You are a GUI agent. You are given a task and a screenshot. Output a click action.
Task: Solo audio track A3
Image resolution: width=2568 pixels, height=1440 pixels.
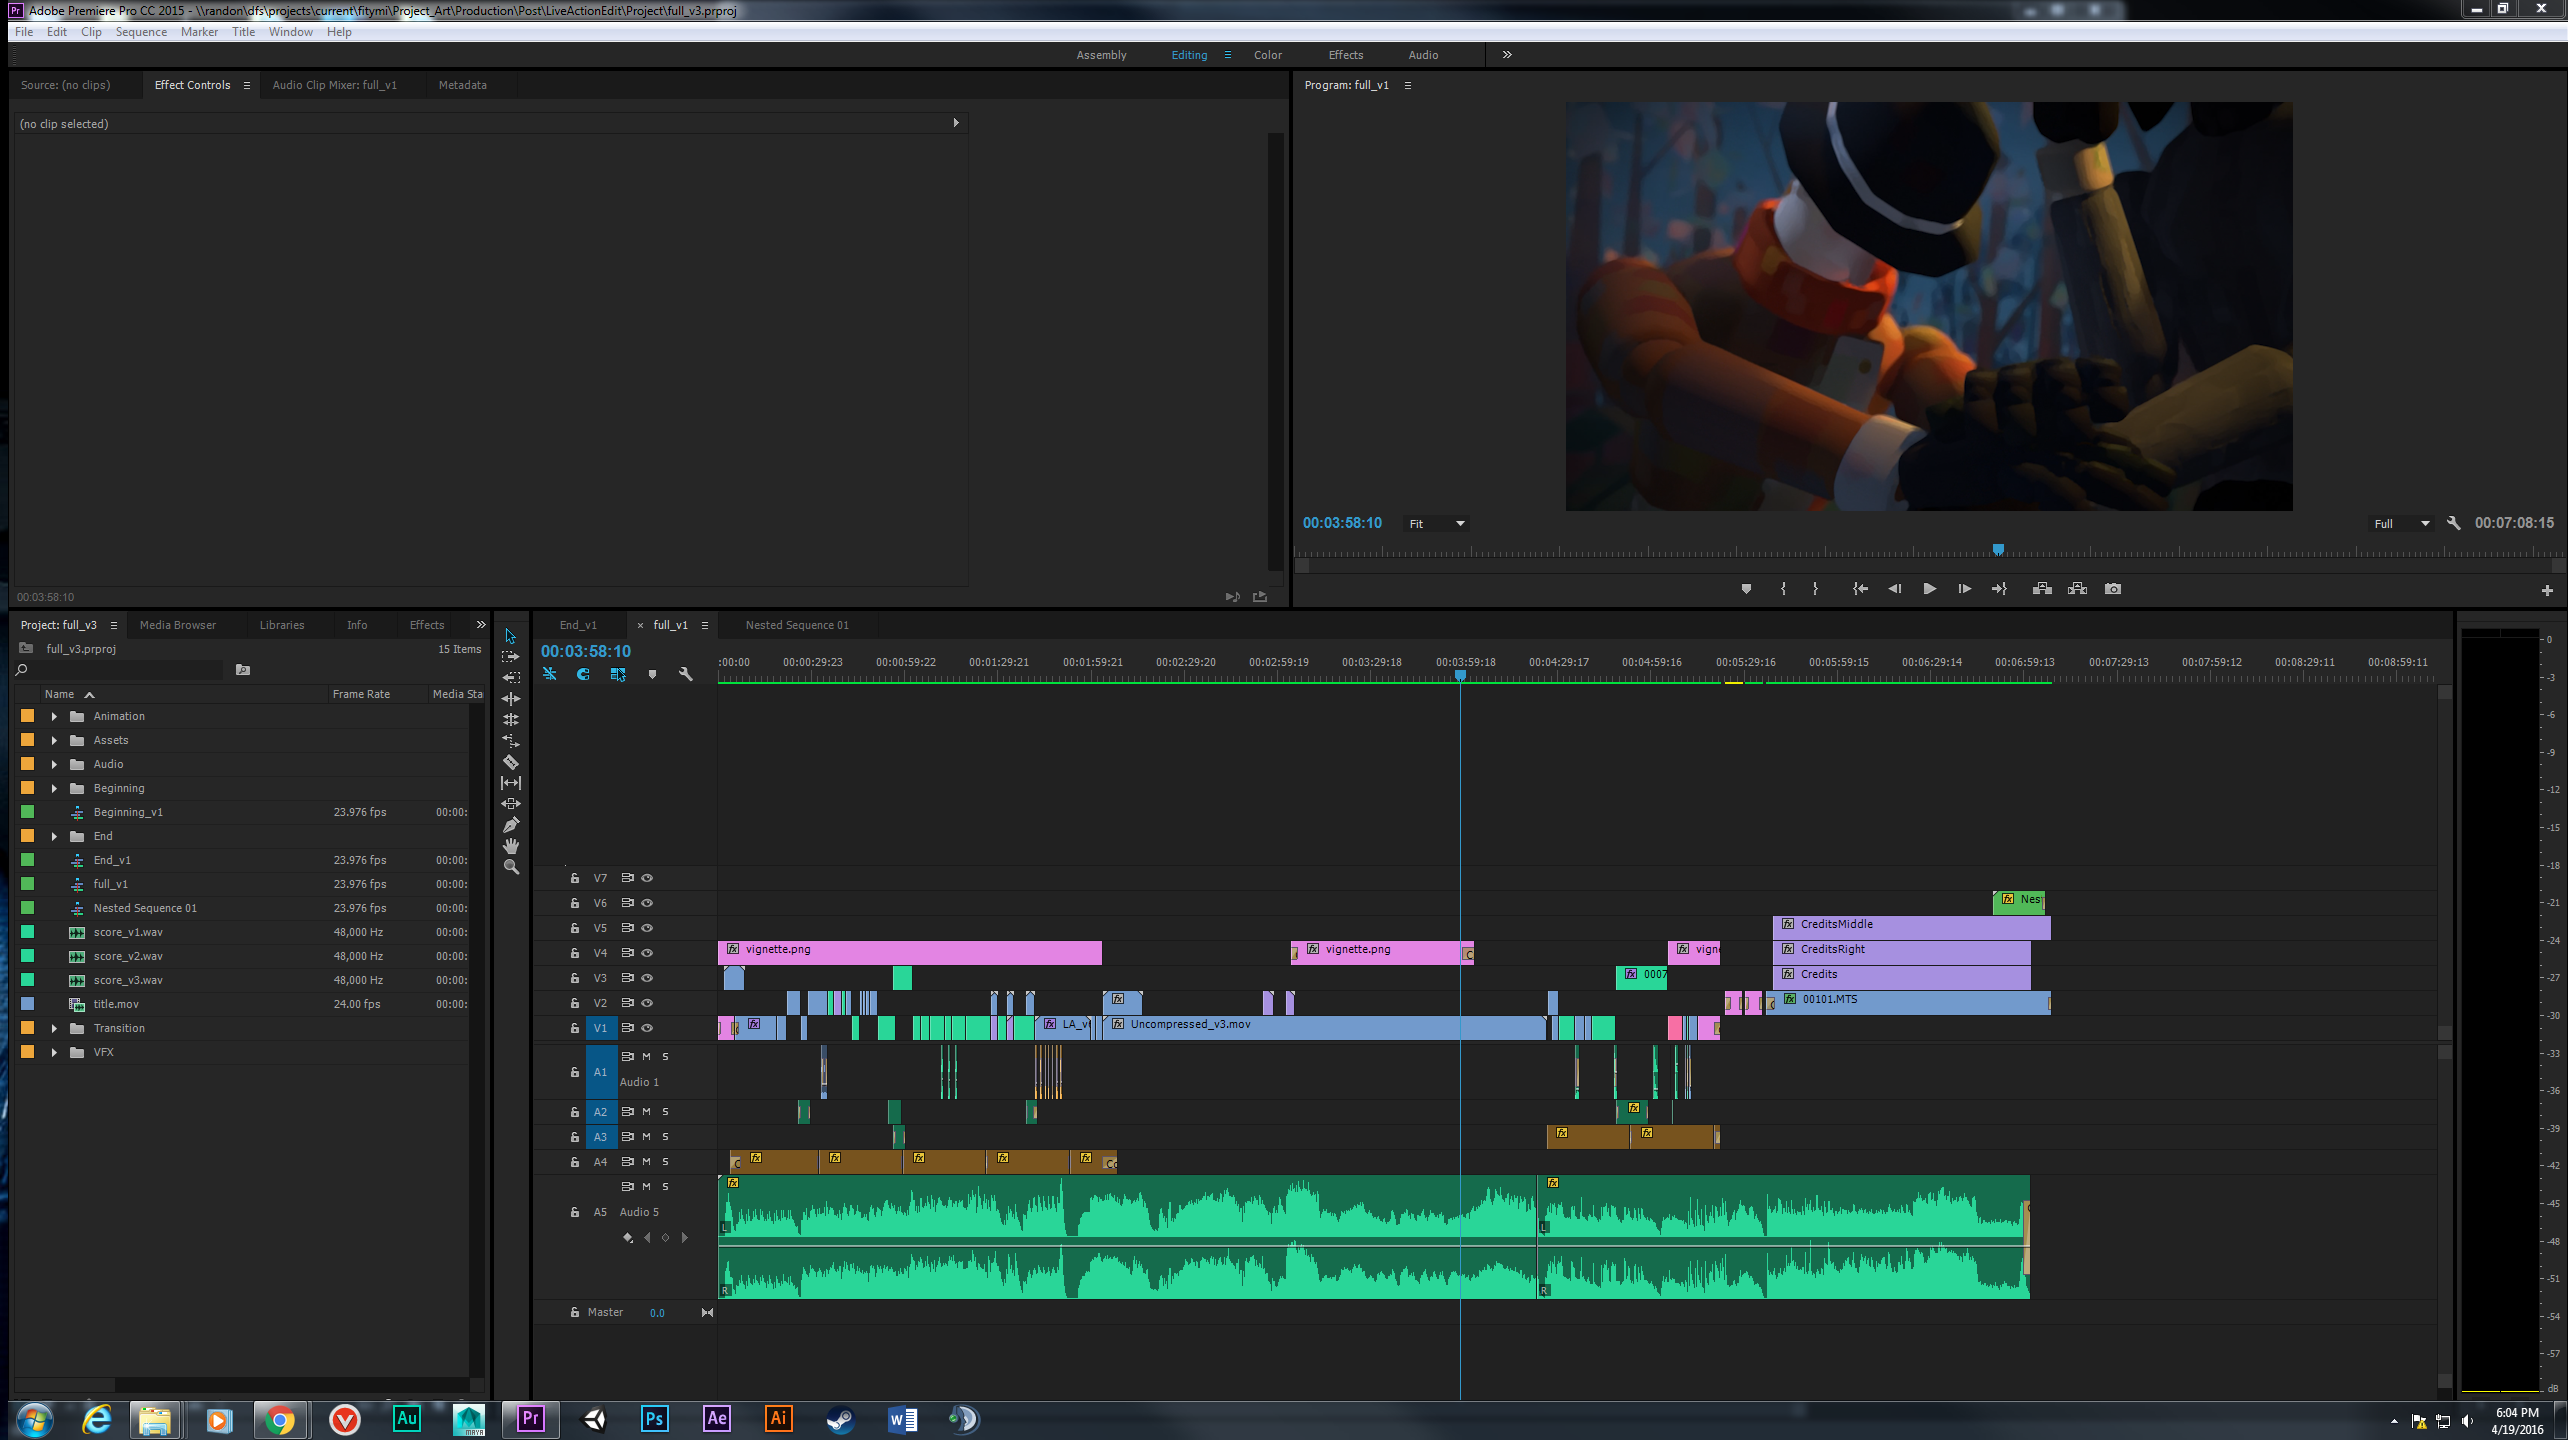(665, 1137)
